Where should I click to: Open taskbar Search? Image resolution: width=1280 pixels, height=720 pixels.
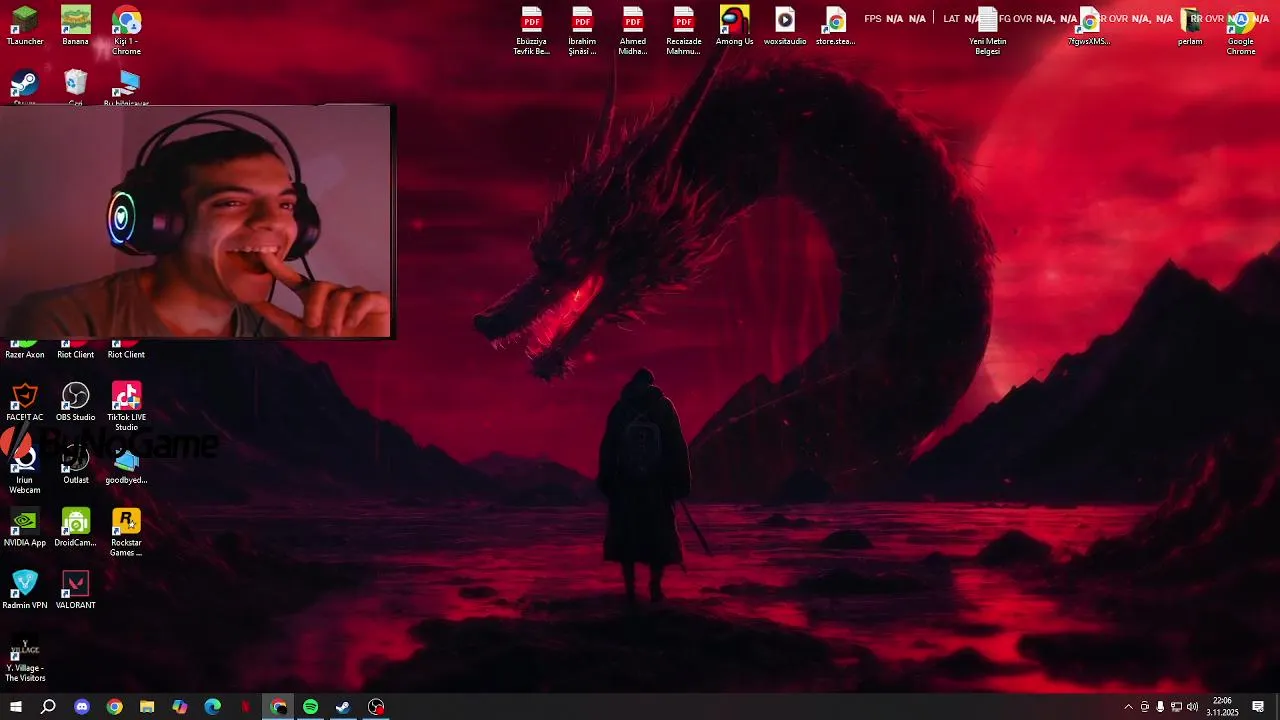(x=48, y=707)
